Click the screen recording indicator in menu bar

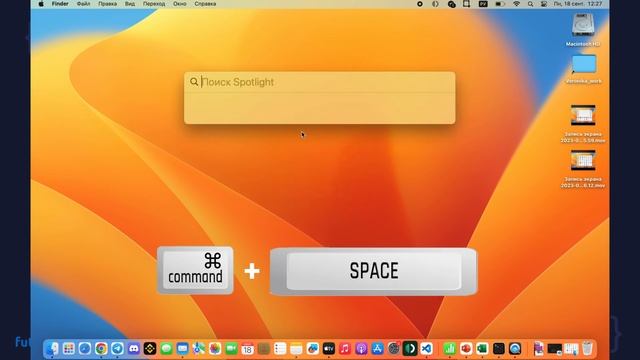tap(420, 4)
